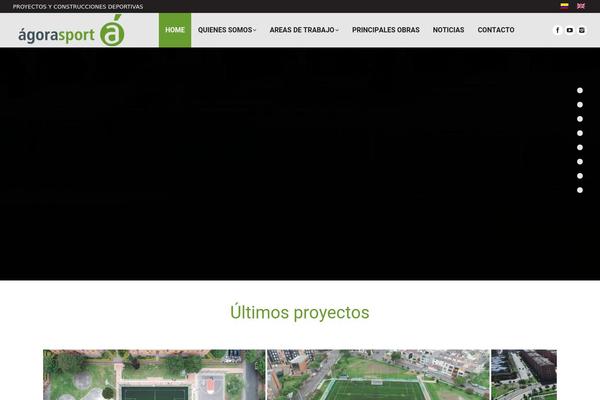Click 'PROYECTOS Y CONSTRUCCIONES DEPORTIVAS' top bar text
The height and width of the screenshot is (400, 600).
tap(78, 7)
